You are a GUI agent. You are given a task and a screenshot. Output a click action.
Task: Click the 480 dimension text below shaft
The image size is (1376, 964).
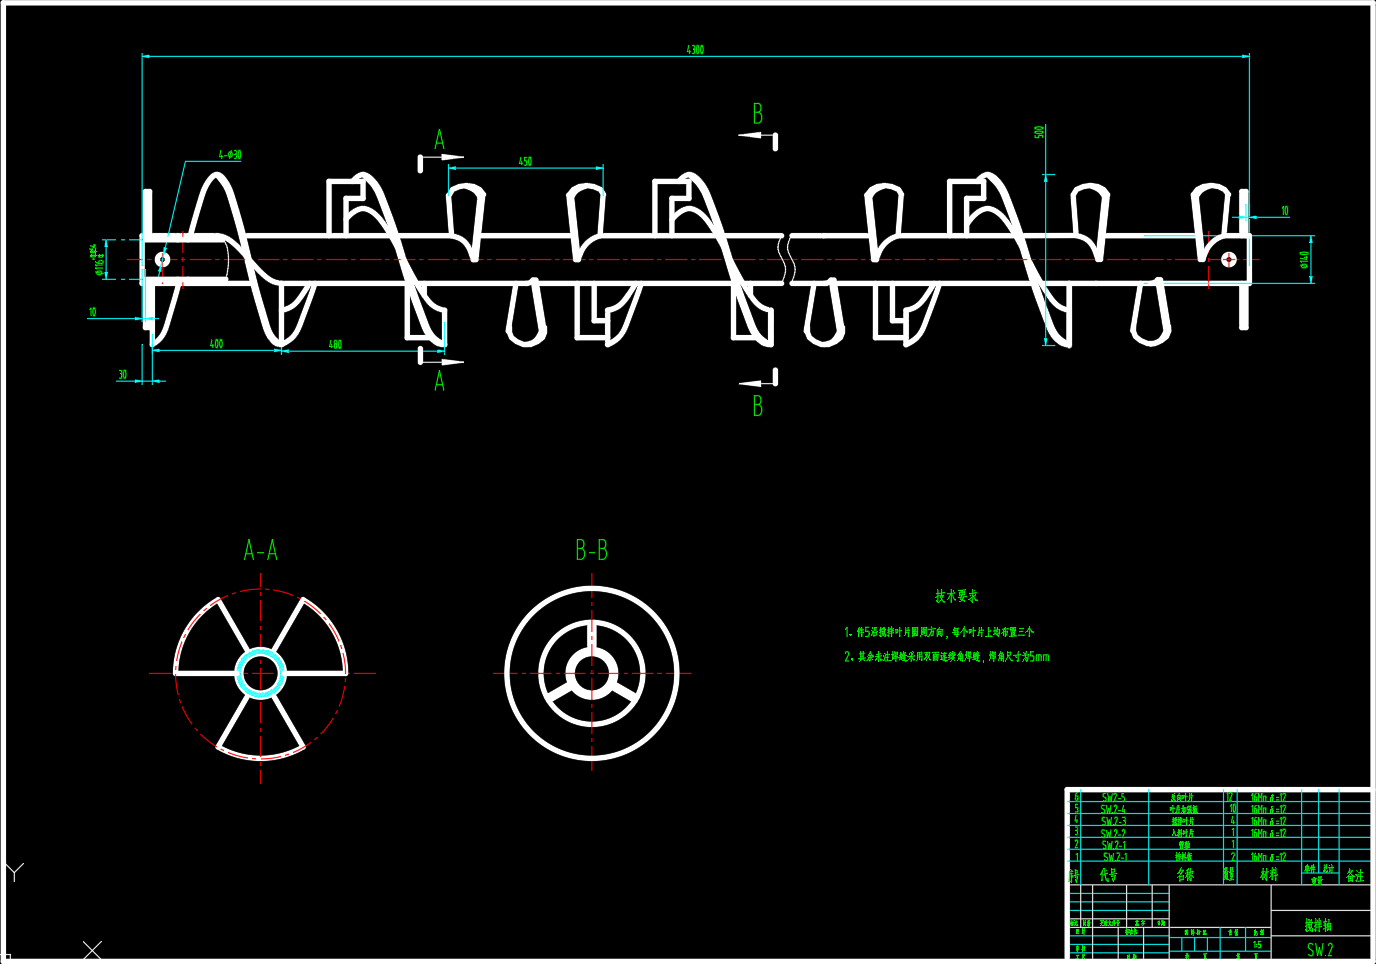pyautogui.click(x=335, y=345)
